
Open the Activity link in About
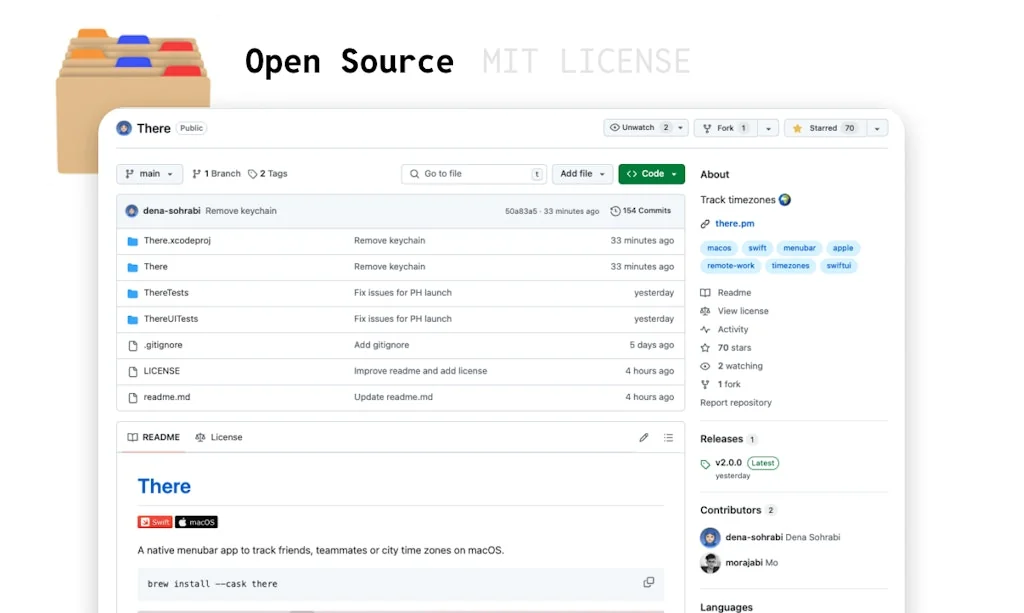(732, 329)
